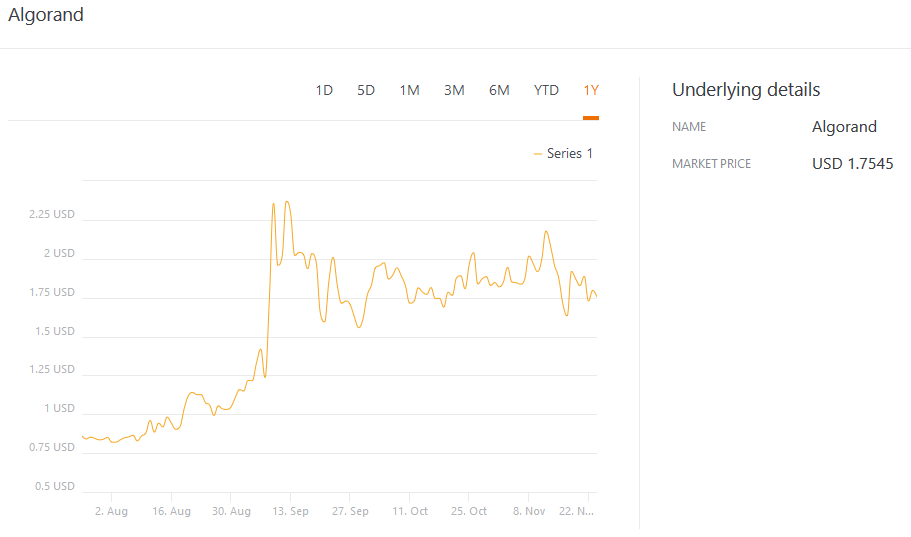Screen dimensions: 911x537
Task: Select the 5D time range tab
Action: click(x=366, y=90)
